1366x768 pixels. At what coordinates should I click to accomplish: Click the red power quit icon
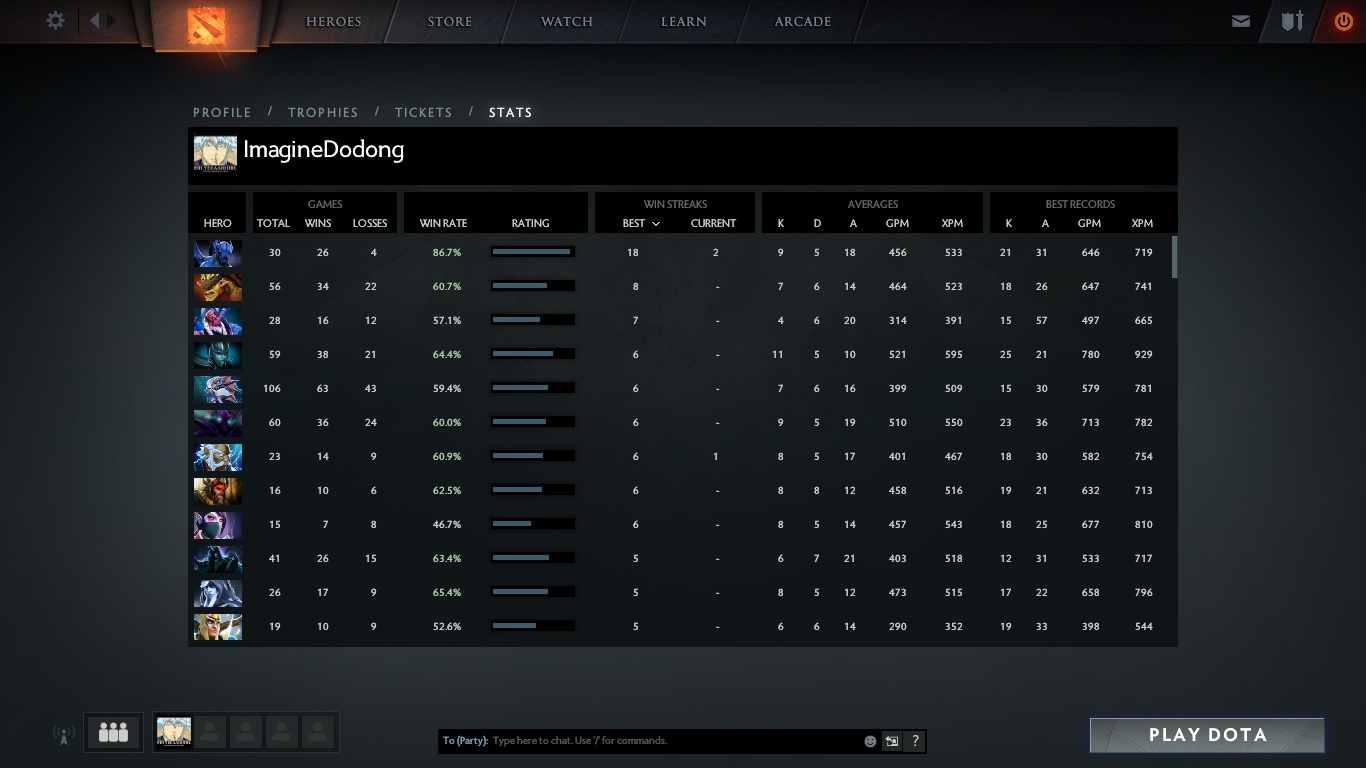pyautogui.click(x=1344, y=21)
